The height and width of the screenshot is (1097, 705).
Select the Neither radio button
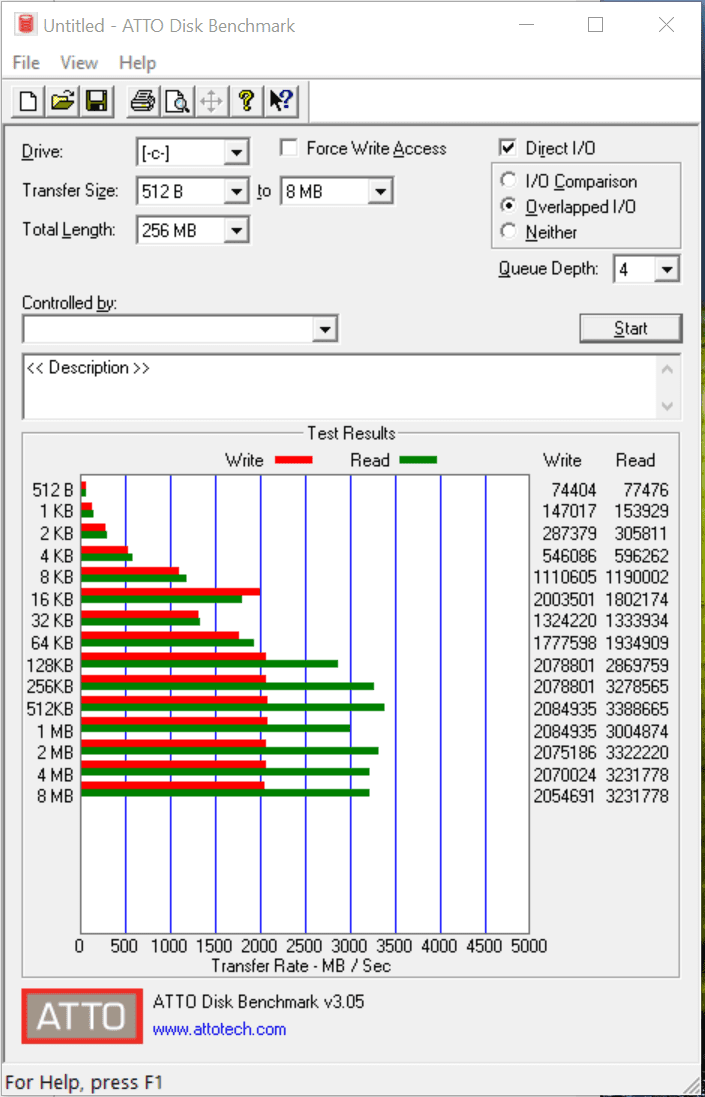[x=508, y=232]
